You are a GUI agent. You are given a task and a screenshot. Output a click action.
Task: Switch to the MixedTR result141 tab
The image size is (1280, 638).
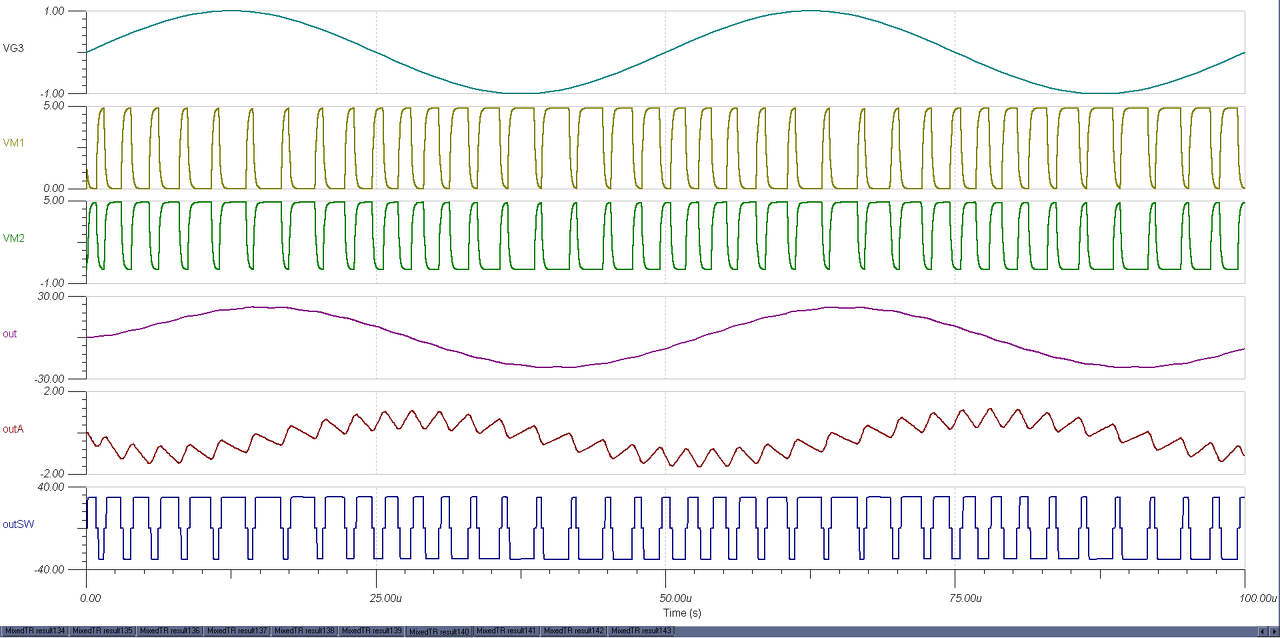[x=506, y=631]
